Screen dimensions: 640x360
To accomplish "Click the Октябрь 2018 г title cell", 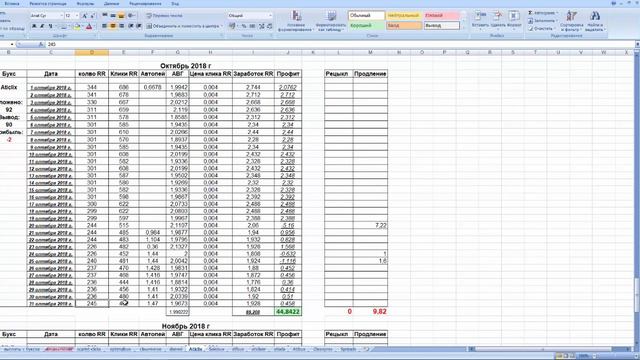I will click(x=186, y=66).
